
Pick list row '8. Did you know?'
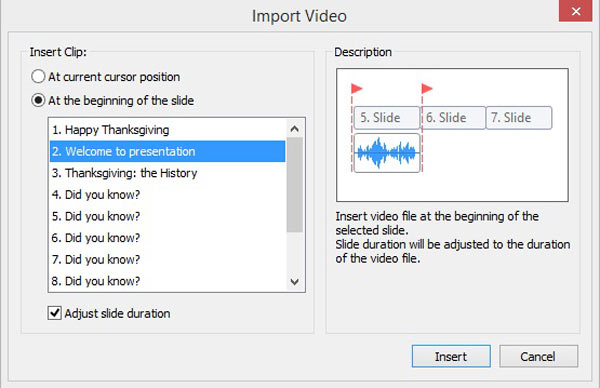pos(168,281)
